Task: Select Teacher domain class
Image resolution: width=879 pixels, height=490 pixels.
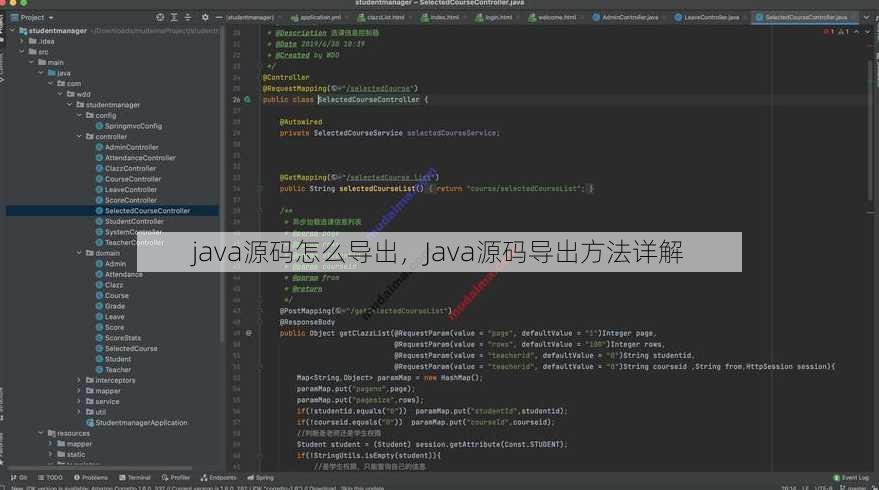Action: pos(113,370)
